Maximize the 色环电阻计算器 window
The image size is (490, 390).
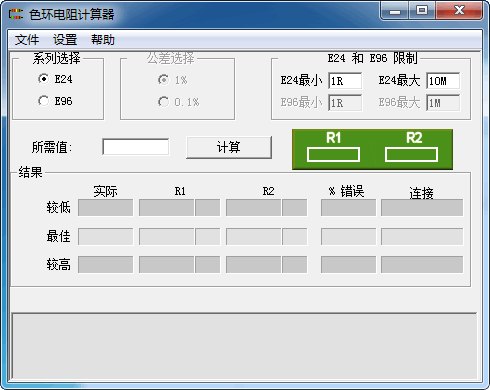[422, 11]
